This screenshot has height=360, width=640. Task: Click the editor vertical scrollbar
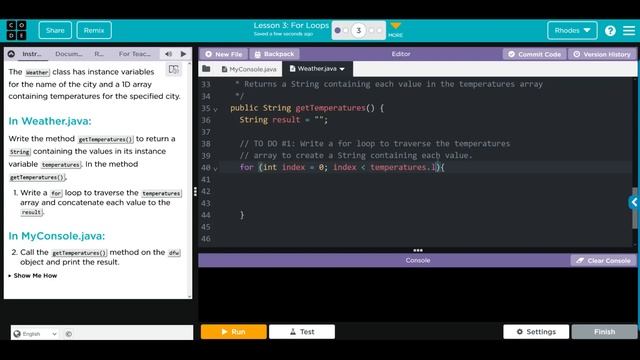634,208
